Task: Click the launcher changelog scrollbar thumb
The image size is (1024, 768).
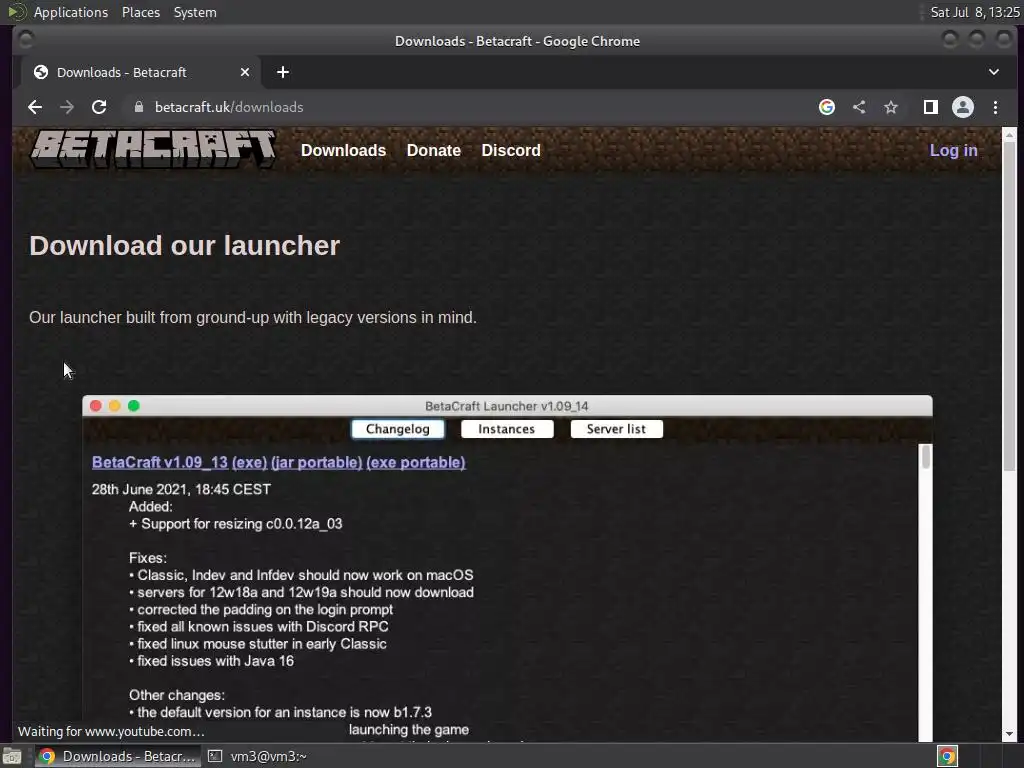Action: (925, 456)
